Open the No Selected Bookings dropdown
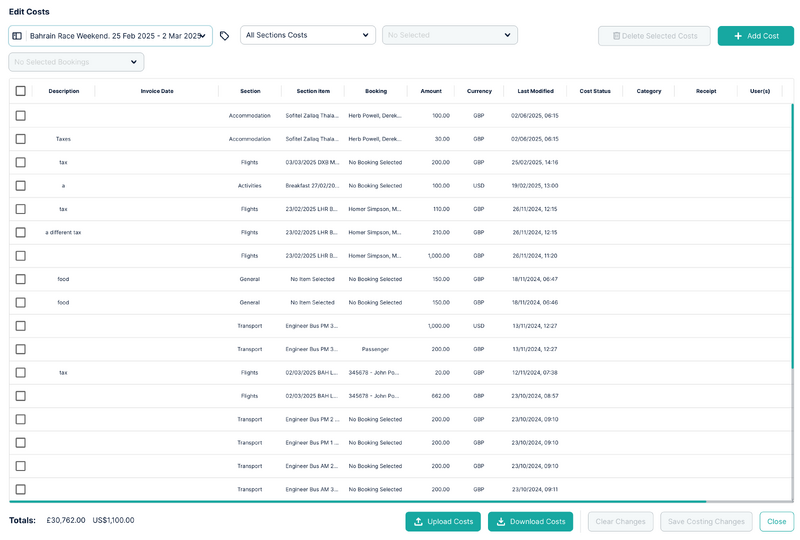The width and height of the screenshot is (800, 540). 76,62
